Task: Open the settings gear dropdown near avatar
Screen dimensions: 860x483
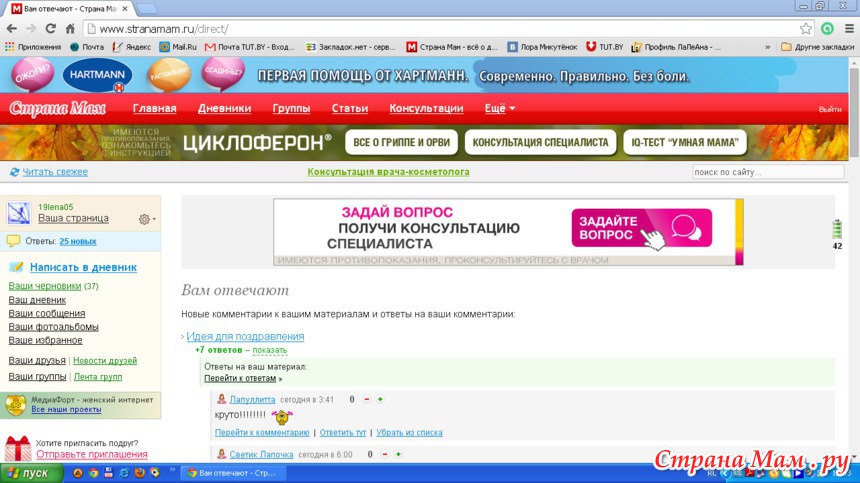Action: [146, 219]
